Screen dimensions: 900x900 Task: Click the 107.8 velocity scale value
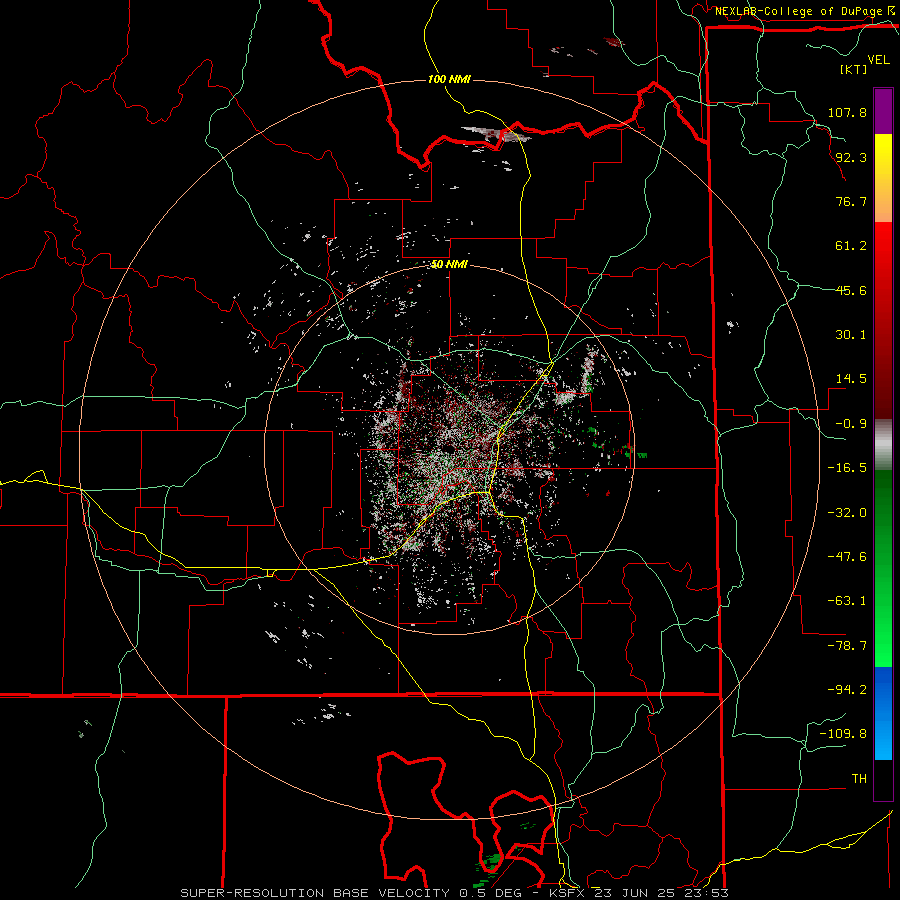[x=847, y=112]
